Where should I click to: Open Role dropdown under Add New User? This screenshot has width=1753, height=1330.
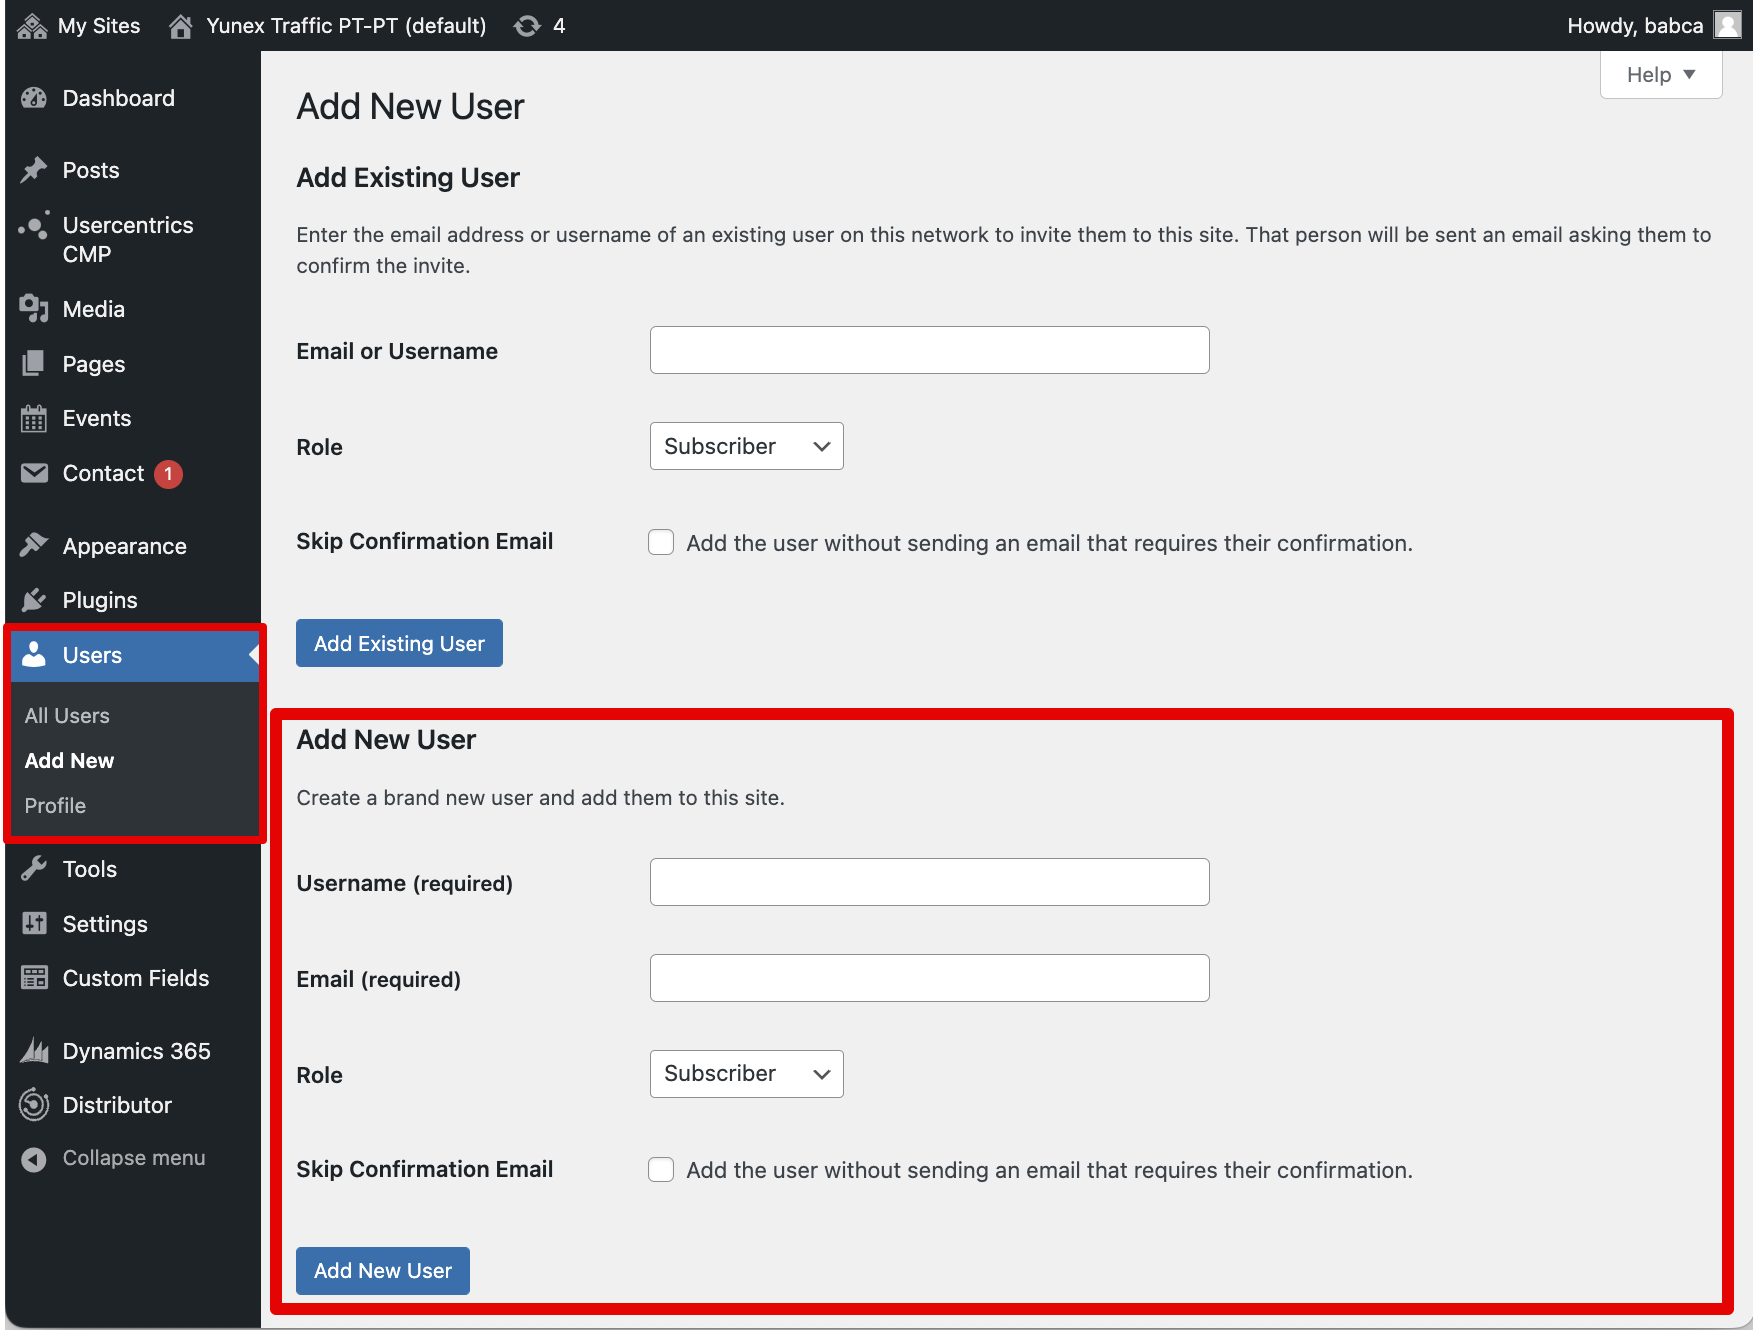coord(746,1074)
